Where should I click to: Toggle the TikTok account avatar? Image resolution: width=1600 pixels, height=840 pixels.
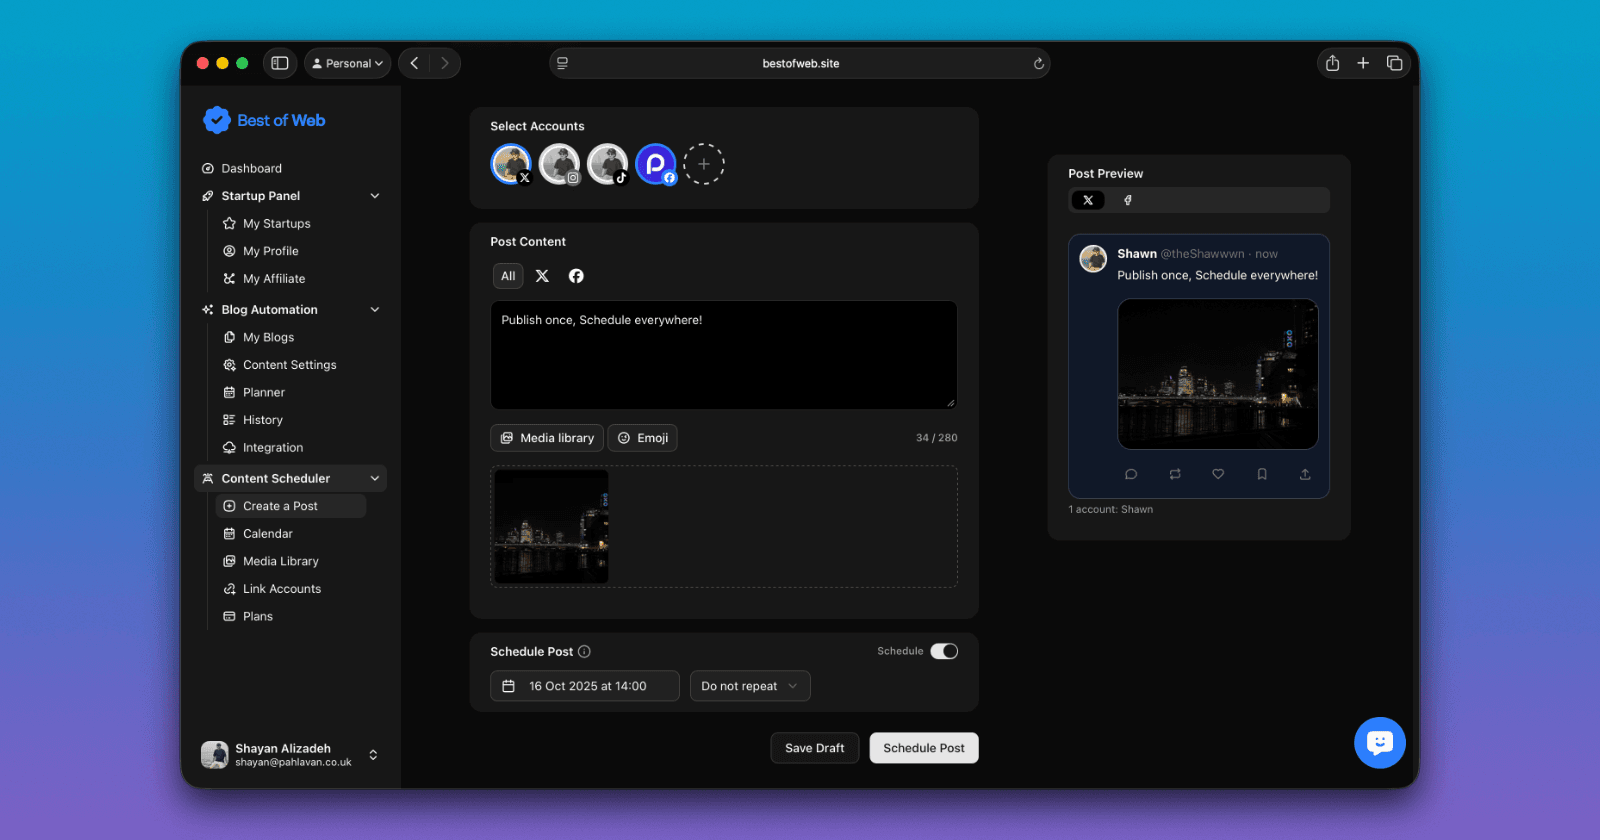pos(607,164)
